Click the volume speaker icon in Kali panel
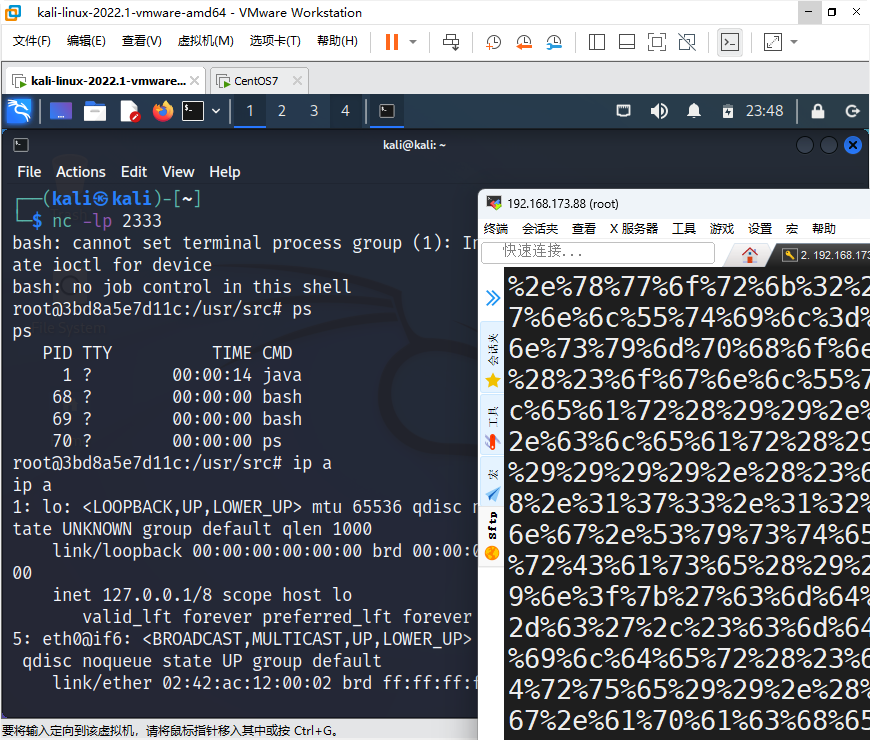The height and width of the screenshot is (740, 870). [659, 111]
